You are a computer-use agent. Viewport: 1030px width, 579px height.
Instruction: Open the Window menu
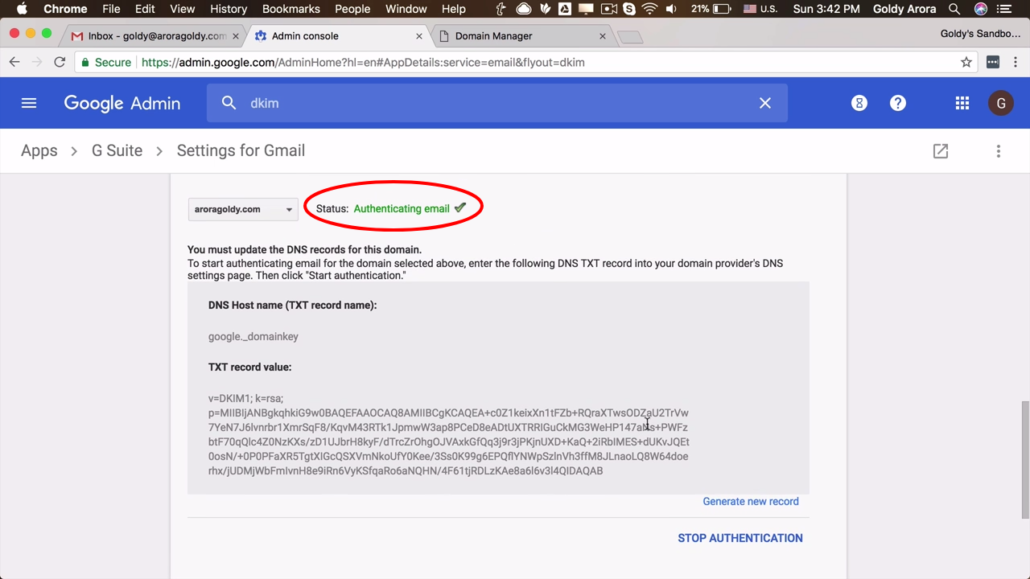(405, 9)
